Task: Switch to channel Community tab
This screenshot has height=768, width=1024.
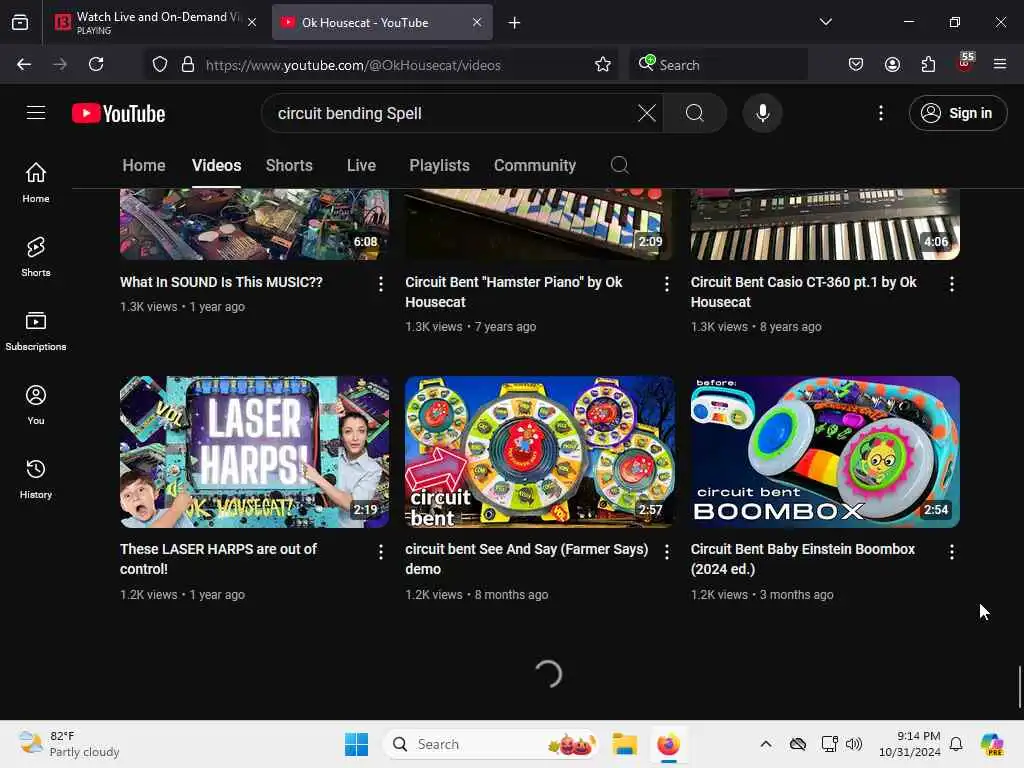Action: click(535, 165)
